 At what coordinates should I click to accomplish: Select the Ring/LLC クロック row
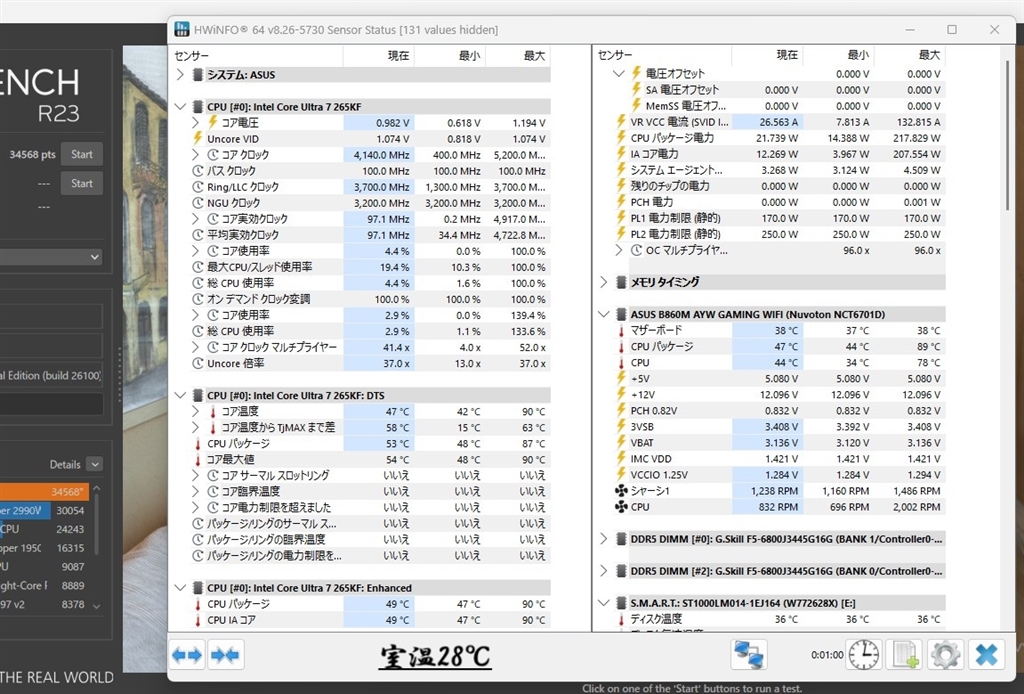coord(370,187)
